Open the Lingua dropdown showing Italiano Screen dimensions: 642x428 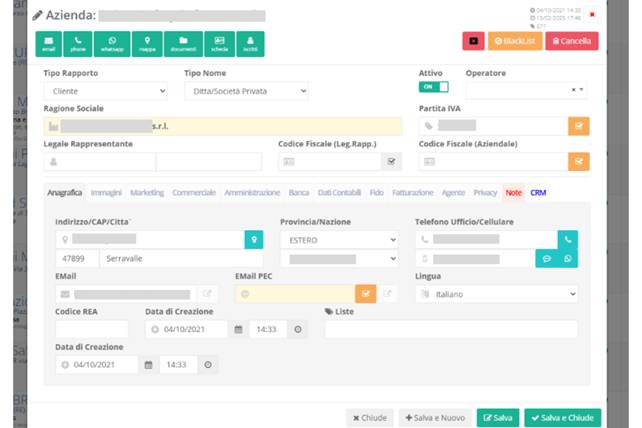tap(496, 294)
